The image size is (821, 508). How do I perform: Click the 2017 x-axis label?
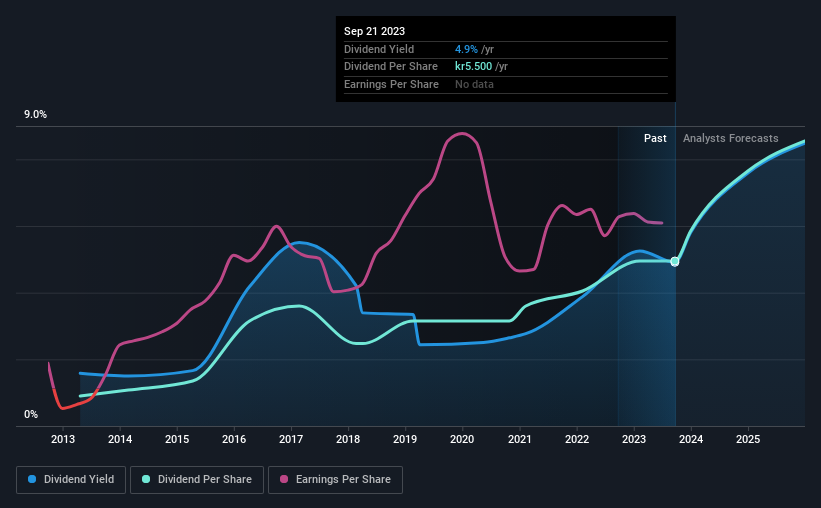(291, 439)
